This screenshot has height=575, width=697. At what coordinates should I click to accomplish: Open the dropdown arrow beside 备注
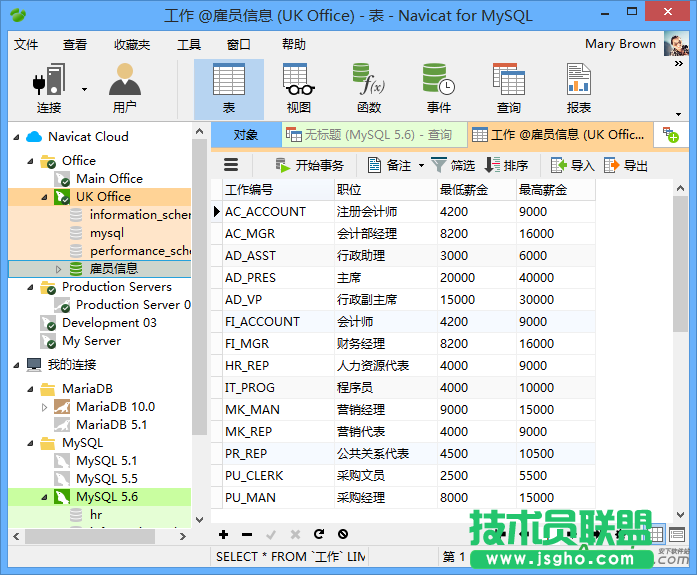click(x=421, y=166)
